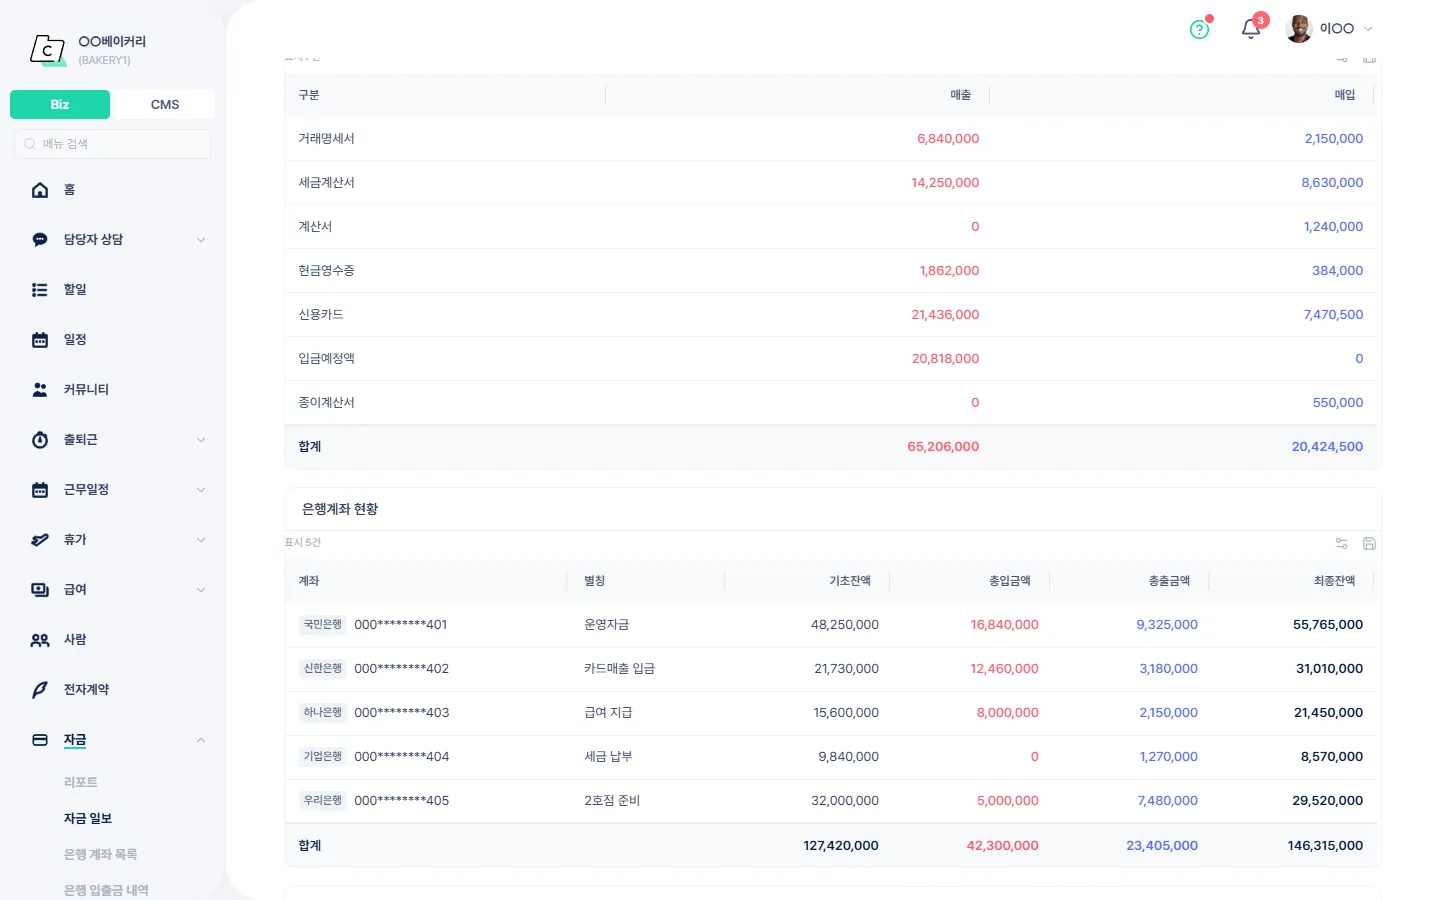This screenshot has width=1440, height=900.
Task: Open the 은행 입출금 내역 submenu item
Action: coord(106,890)
